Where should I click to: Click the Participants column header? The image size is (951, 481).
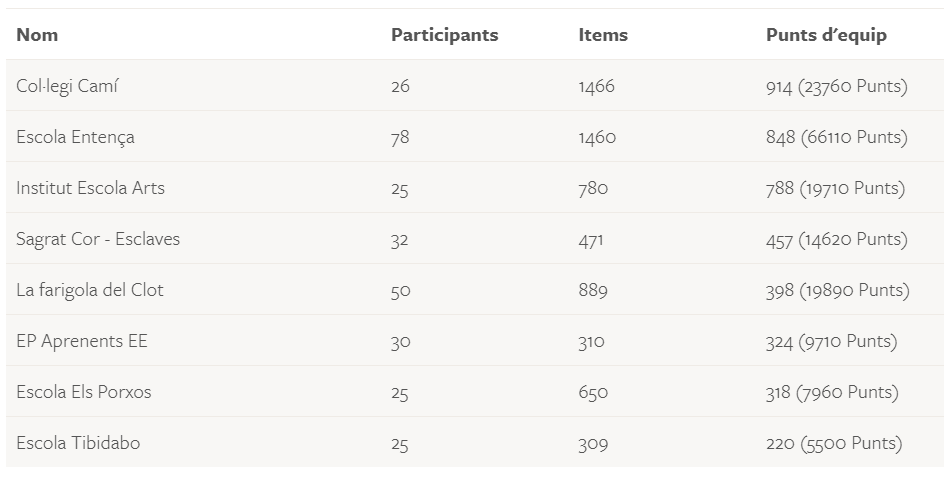coord(444,35)
